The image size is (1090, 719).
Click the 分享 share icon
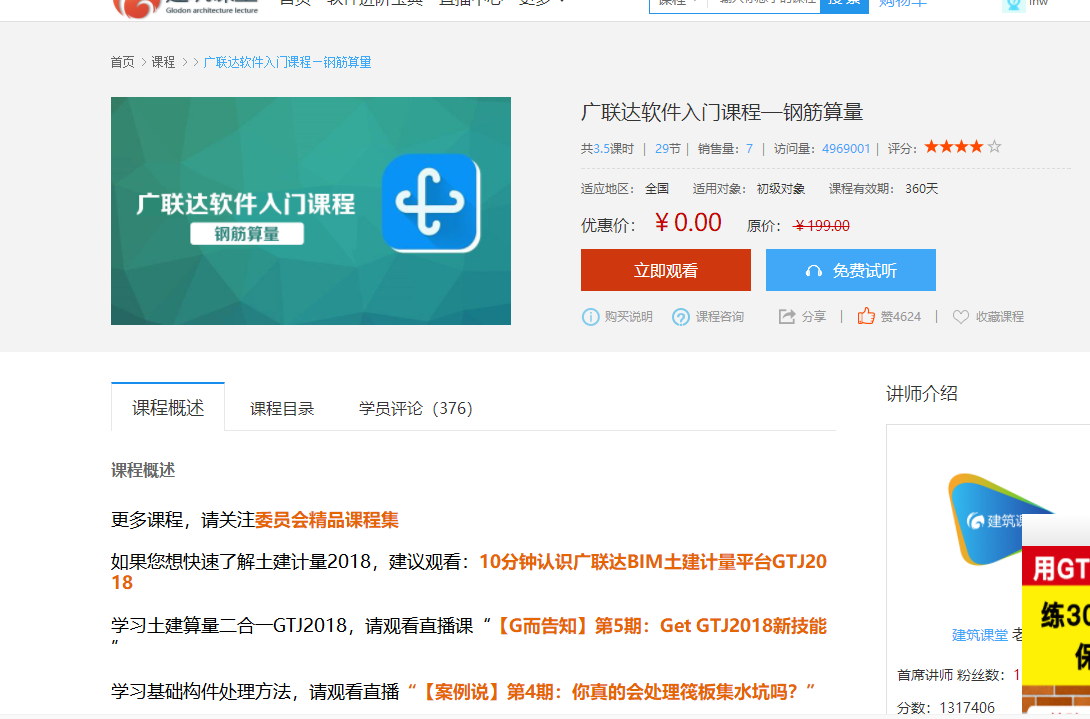click(x=787, y=317)
